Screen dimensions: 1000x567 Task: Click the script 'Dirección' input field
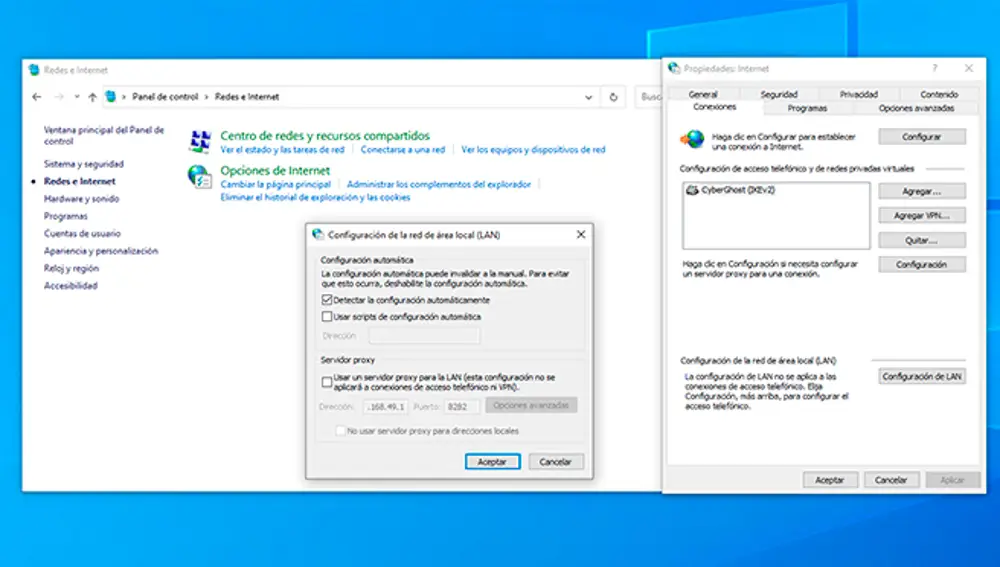(x=424, y=335)
